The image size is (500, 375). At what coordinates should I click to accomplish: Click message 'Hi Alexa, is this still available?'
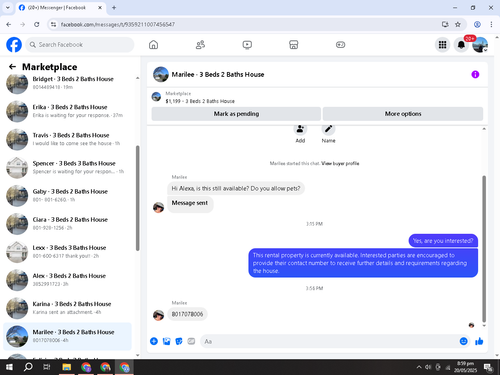click(236, 188)
